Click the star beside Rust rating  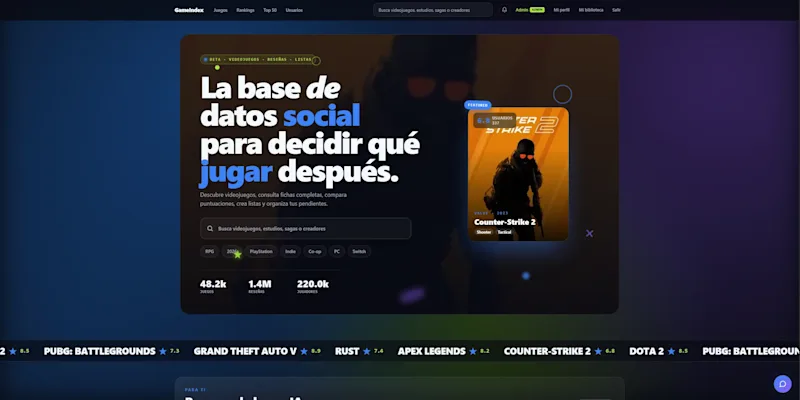coord(367,351)
